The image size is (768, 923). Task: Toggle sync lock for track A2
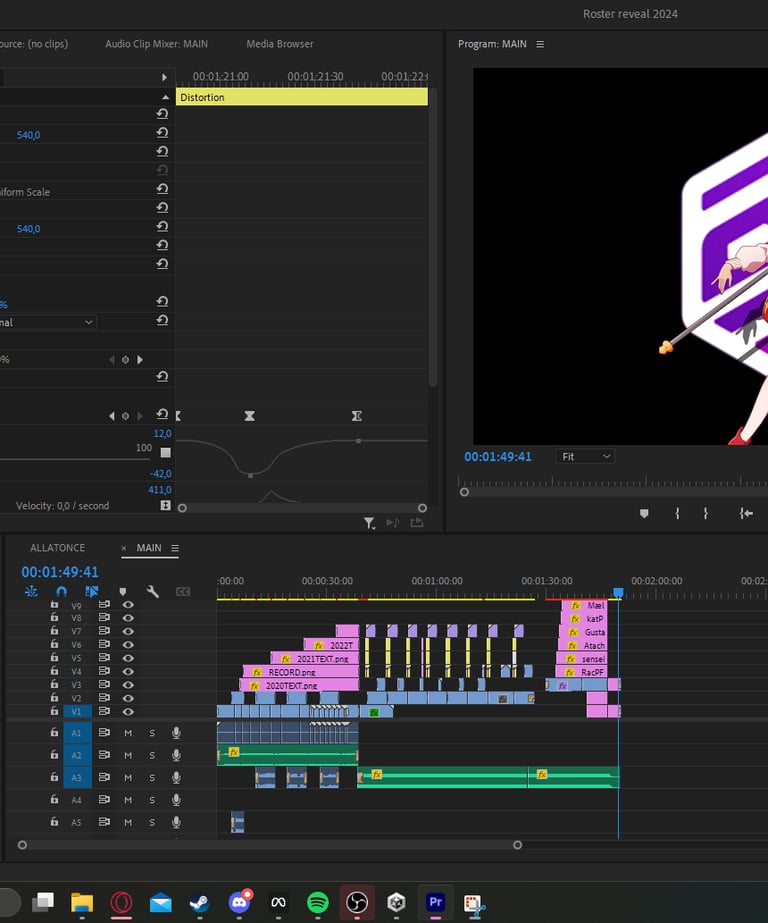[x=104, y=755]
